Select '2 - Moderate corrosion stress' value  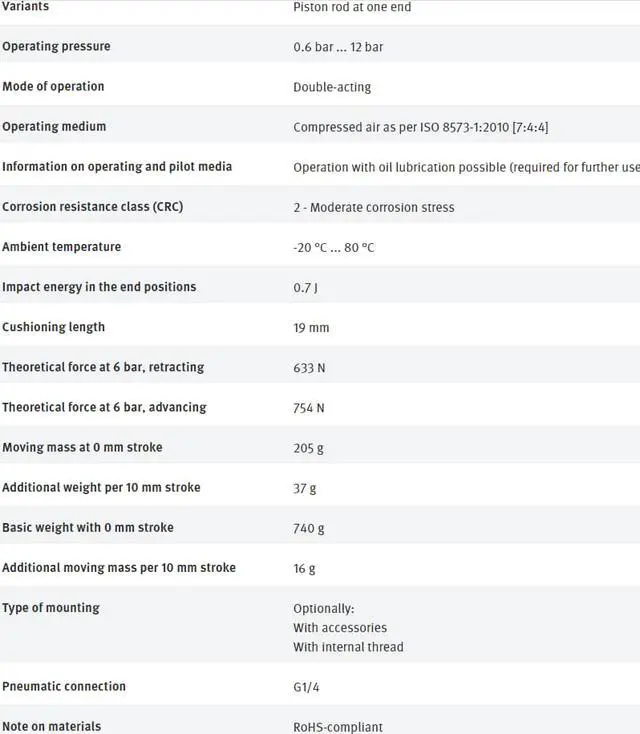374,207
